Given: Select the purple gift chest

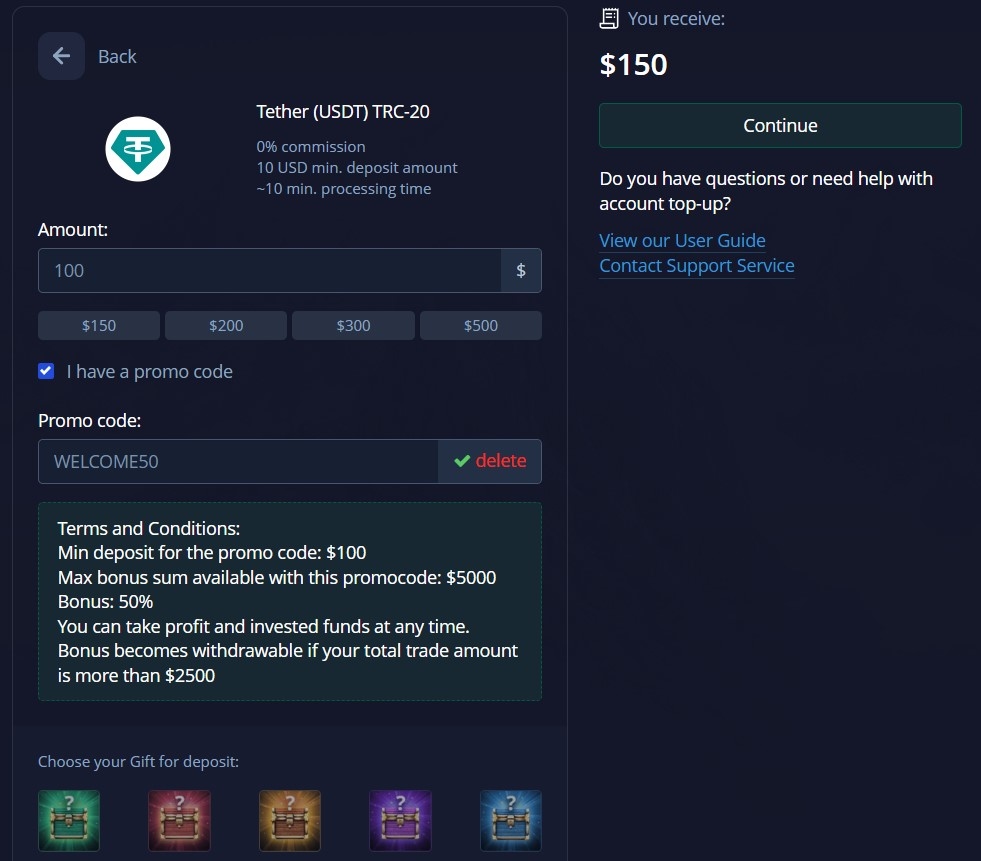Looking at the screenshot, I should (x=400, y=820).
